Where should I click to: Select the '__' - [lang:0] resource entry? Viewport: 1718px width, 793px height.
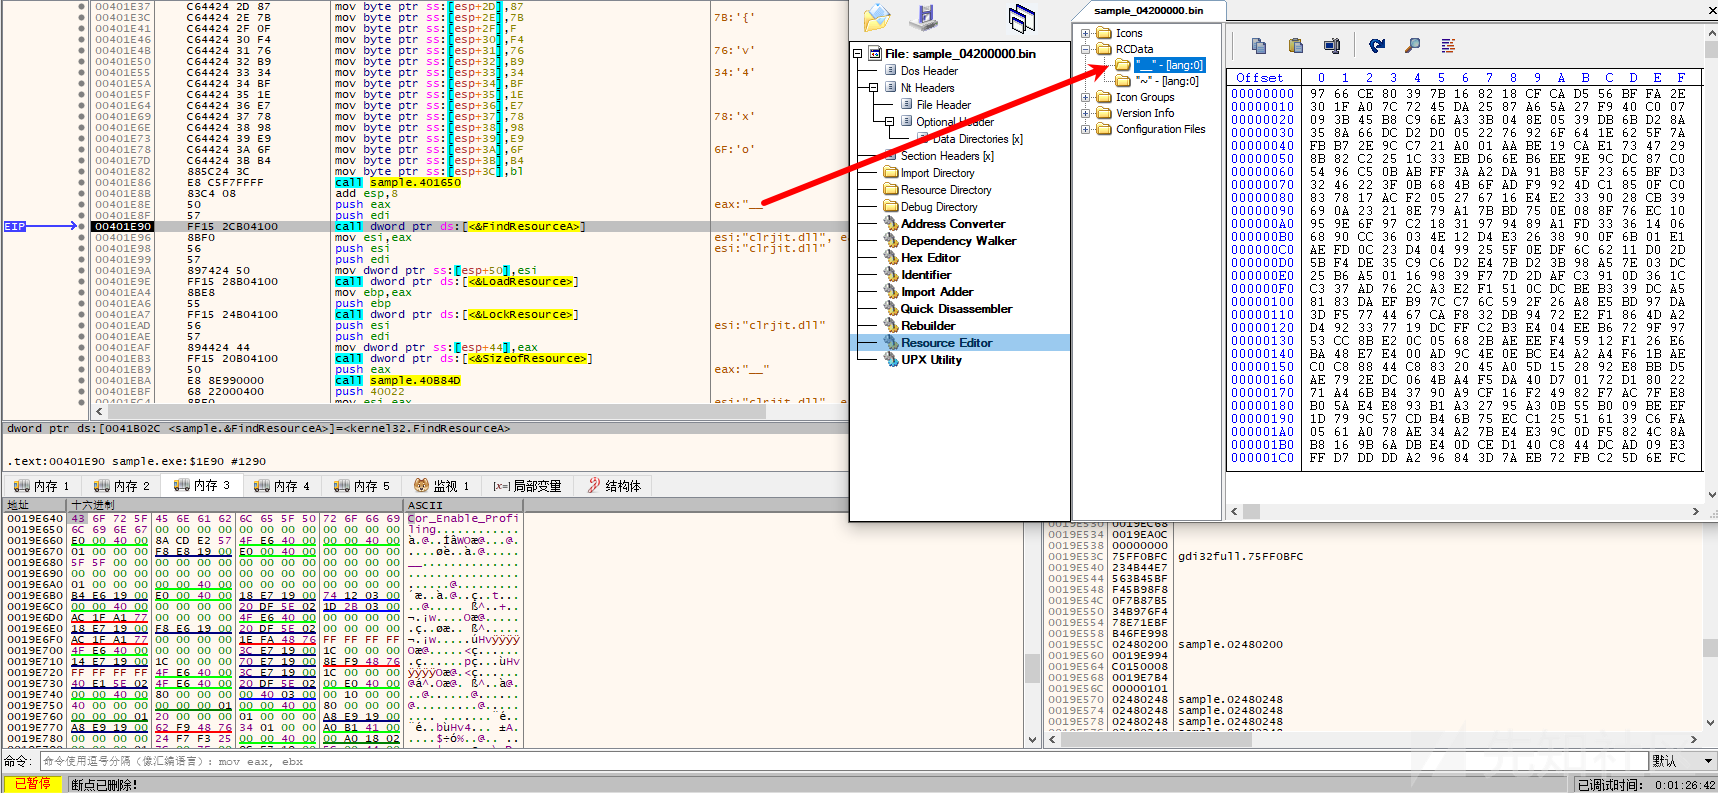coord(1170,65)
